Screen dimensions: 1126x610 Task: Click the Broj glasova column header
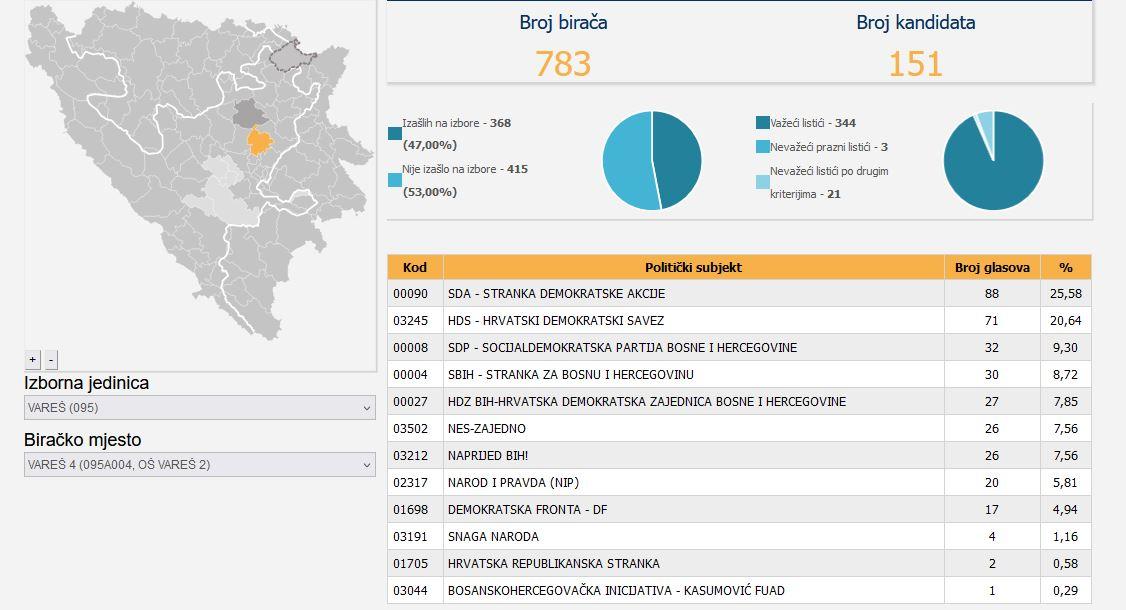pos(992,267)
